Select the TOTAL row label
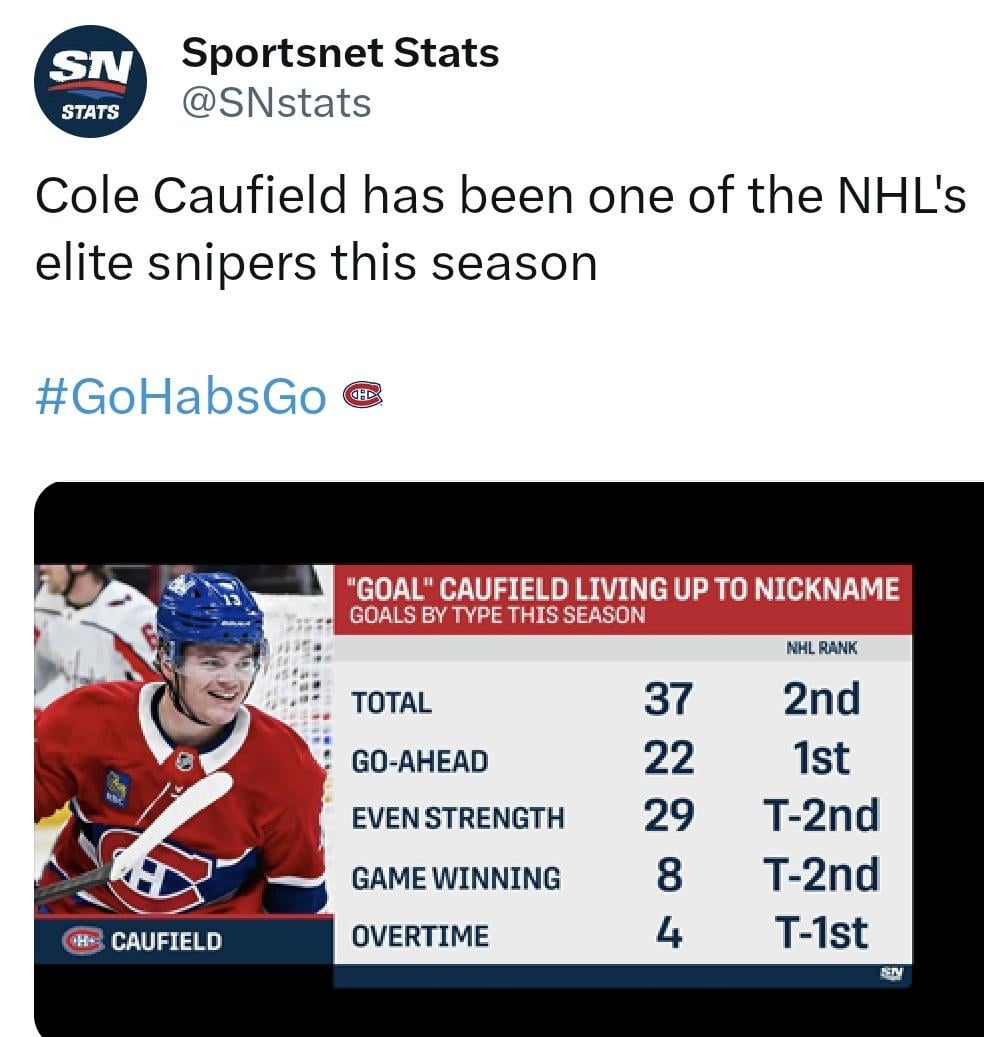984x1037 pixels. (392, 703)
